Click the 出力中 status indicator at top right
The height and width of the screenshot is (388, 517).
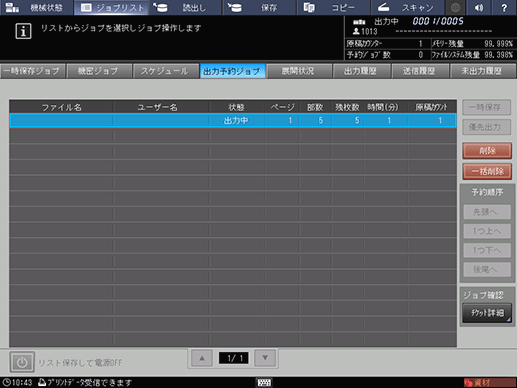click(386, 22)
